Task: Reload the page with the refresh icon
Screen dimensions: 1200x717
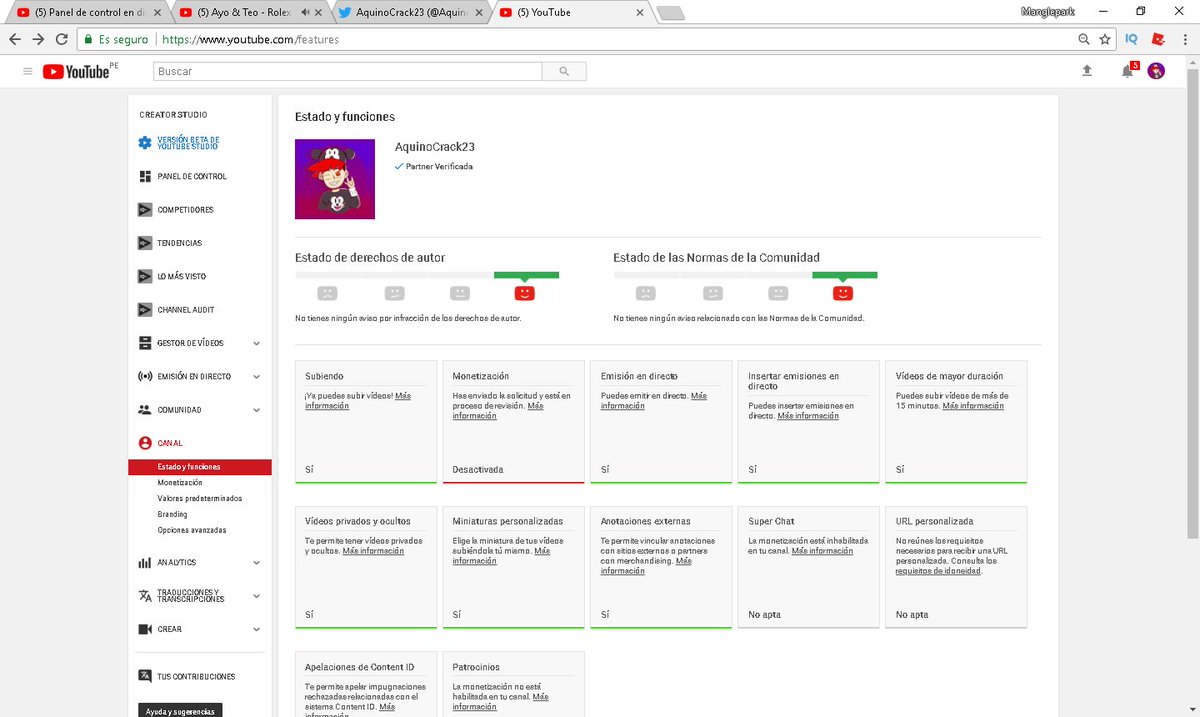Action: pos(62,39)
